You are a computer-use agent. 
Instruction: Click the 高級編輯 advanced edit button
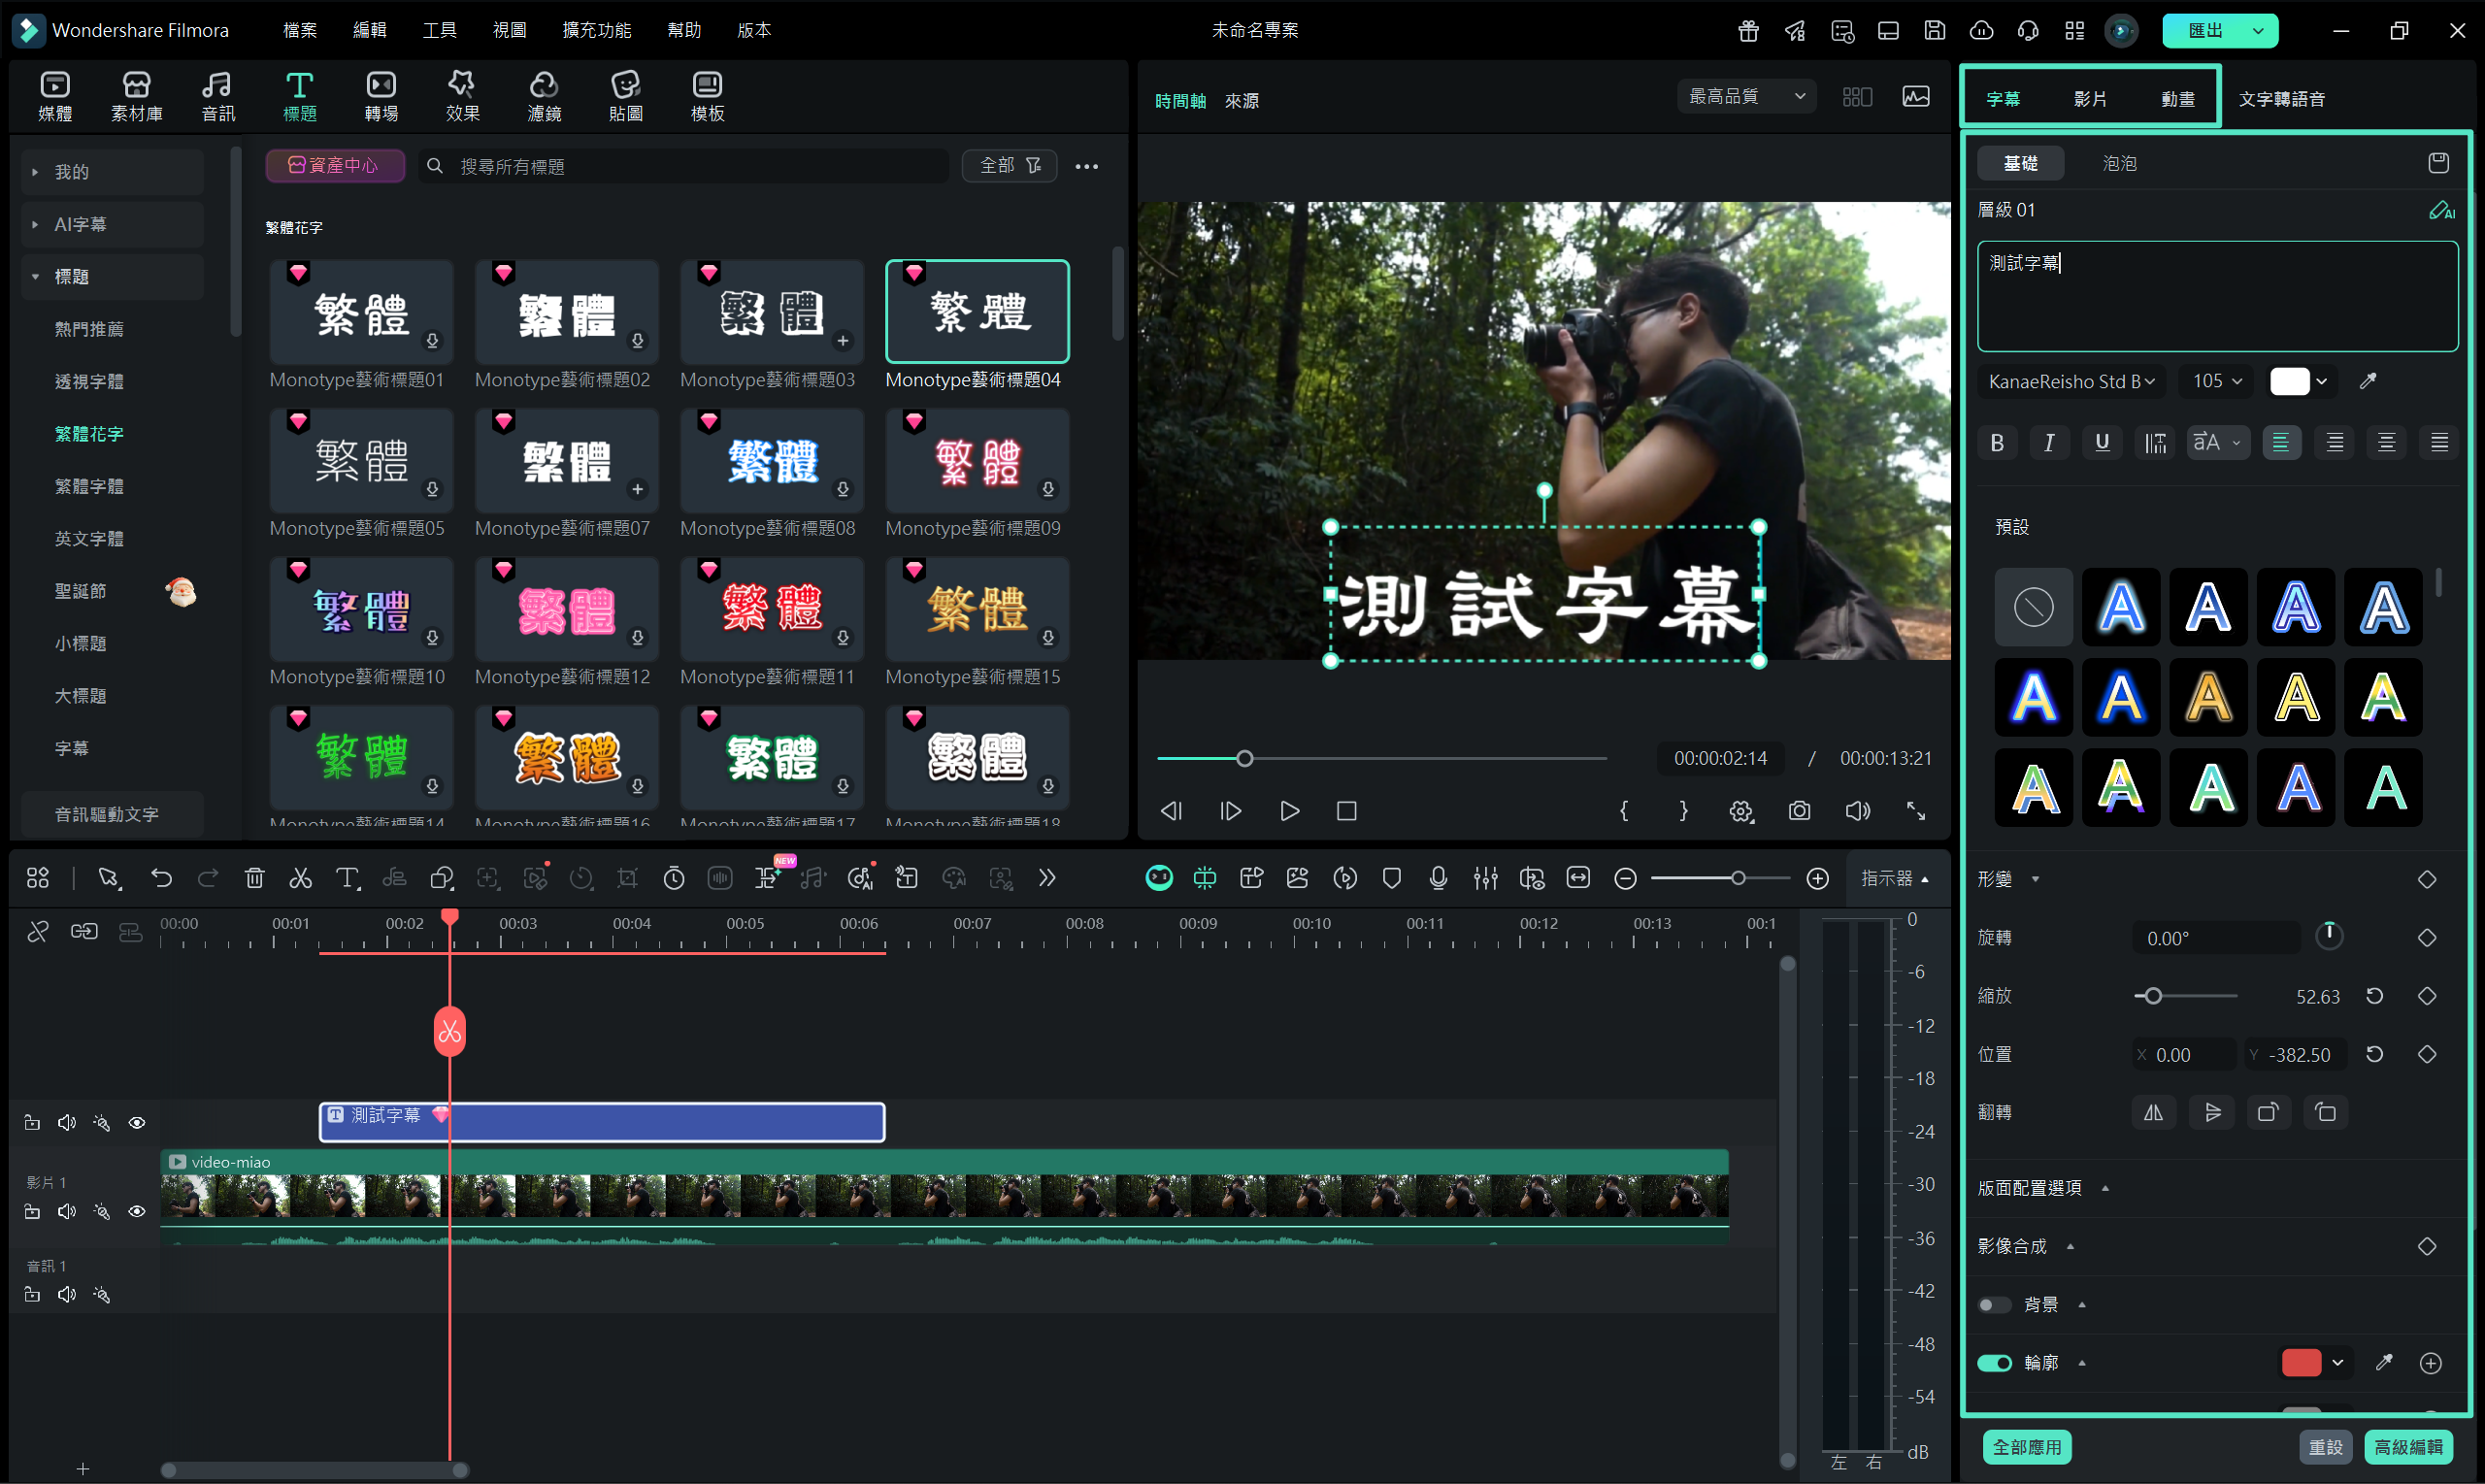click(x=2408, y=1447)
